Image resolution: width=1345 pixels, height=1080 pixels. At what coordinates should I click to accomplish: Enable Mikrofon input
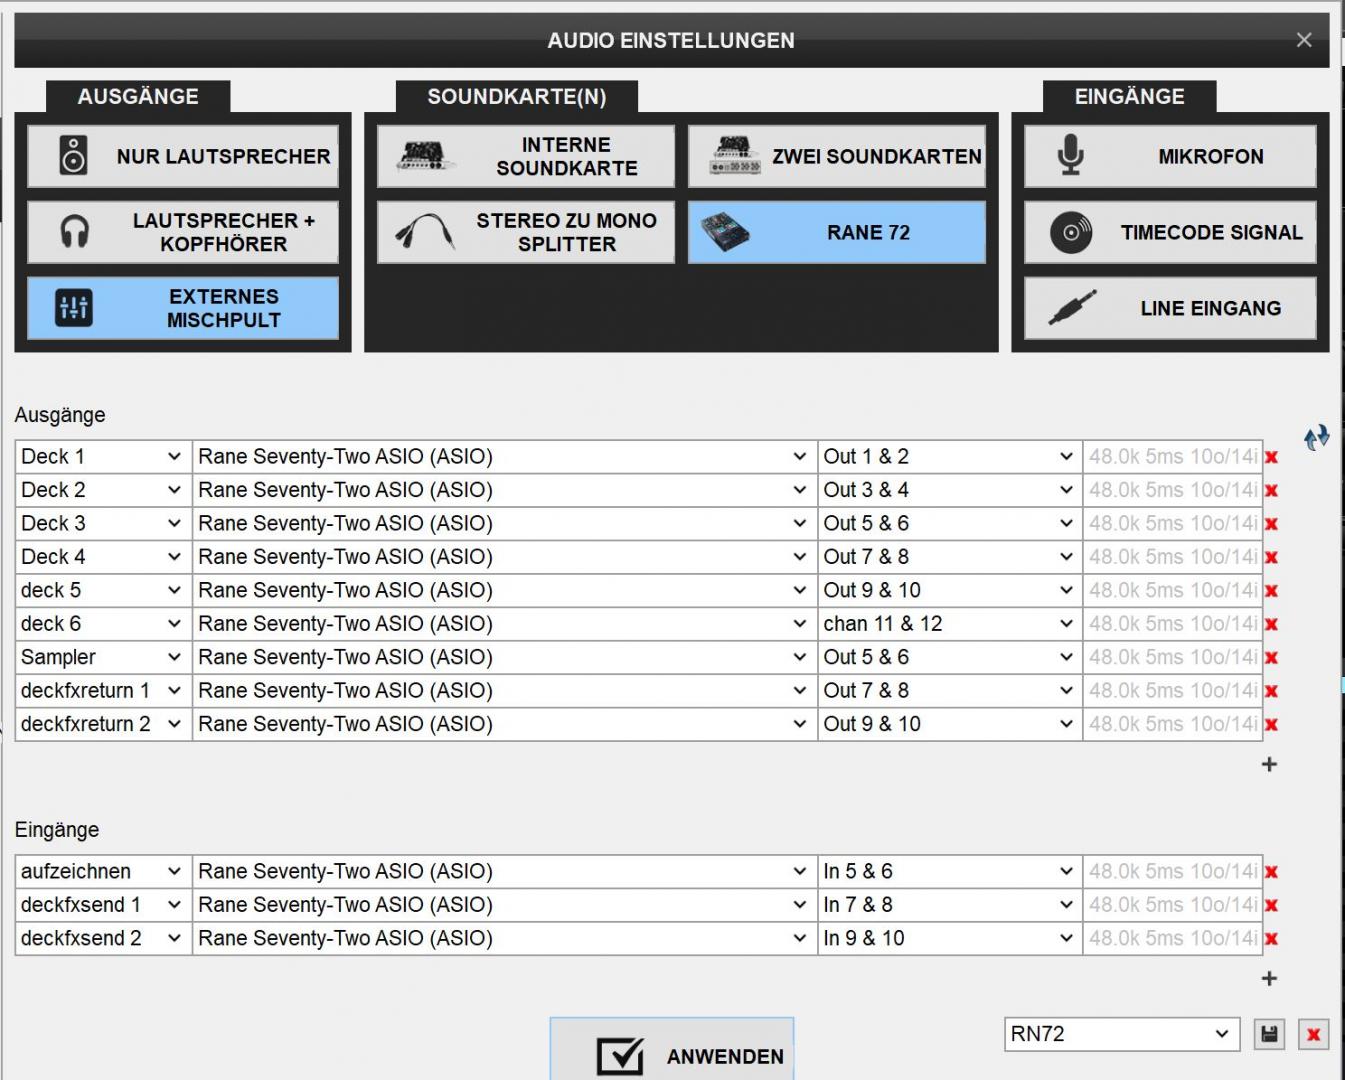(1170, 156)
